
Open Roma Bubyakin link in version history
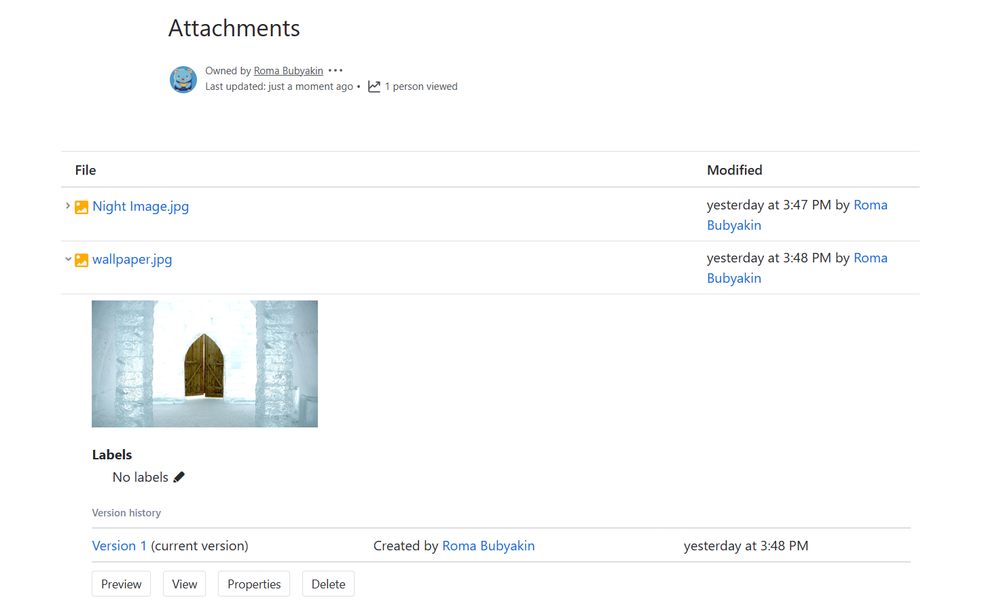pyautogui.click(x=488, y=545)
